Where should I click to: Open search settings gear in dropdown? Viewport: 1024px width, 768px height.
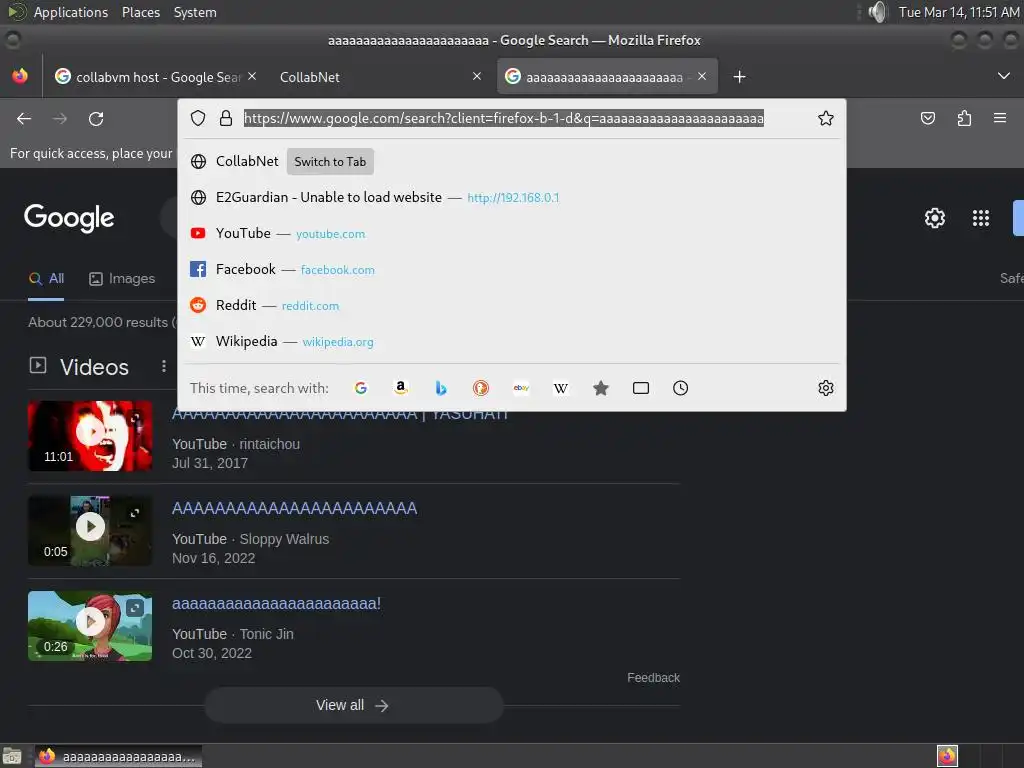825,388
